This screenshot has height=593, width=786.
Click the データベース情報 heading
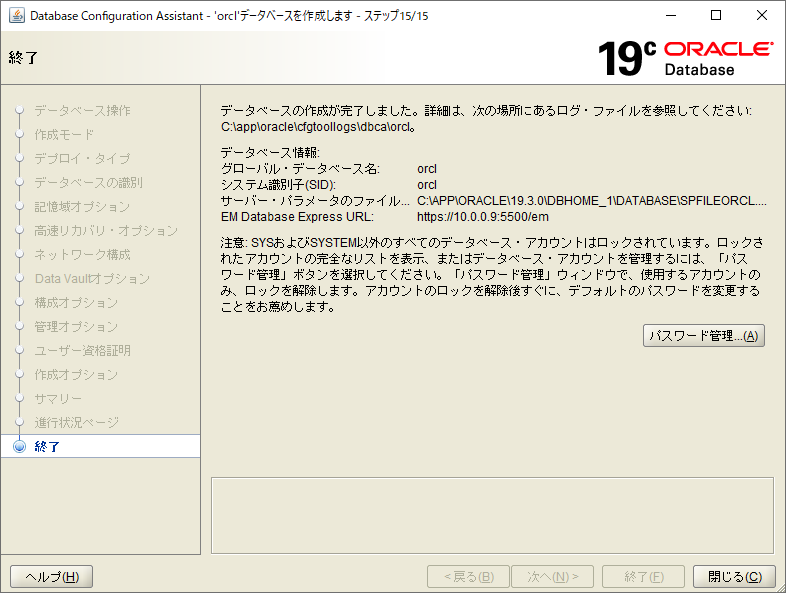pos(270,152)
